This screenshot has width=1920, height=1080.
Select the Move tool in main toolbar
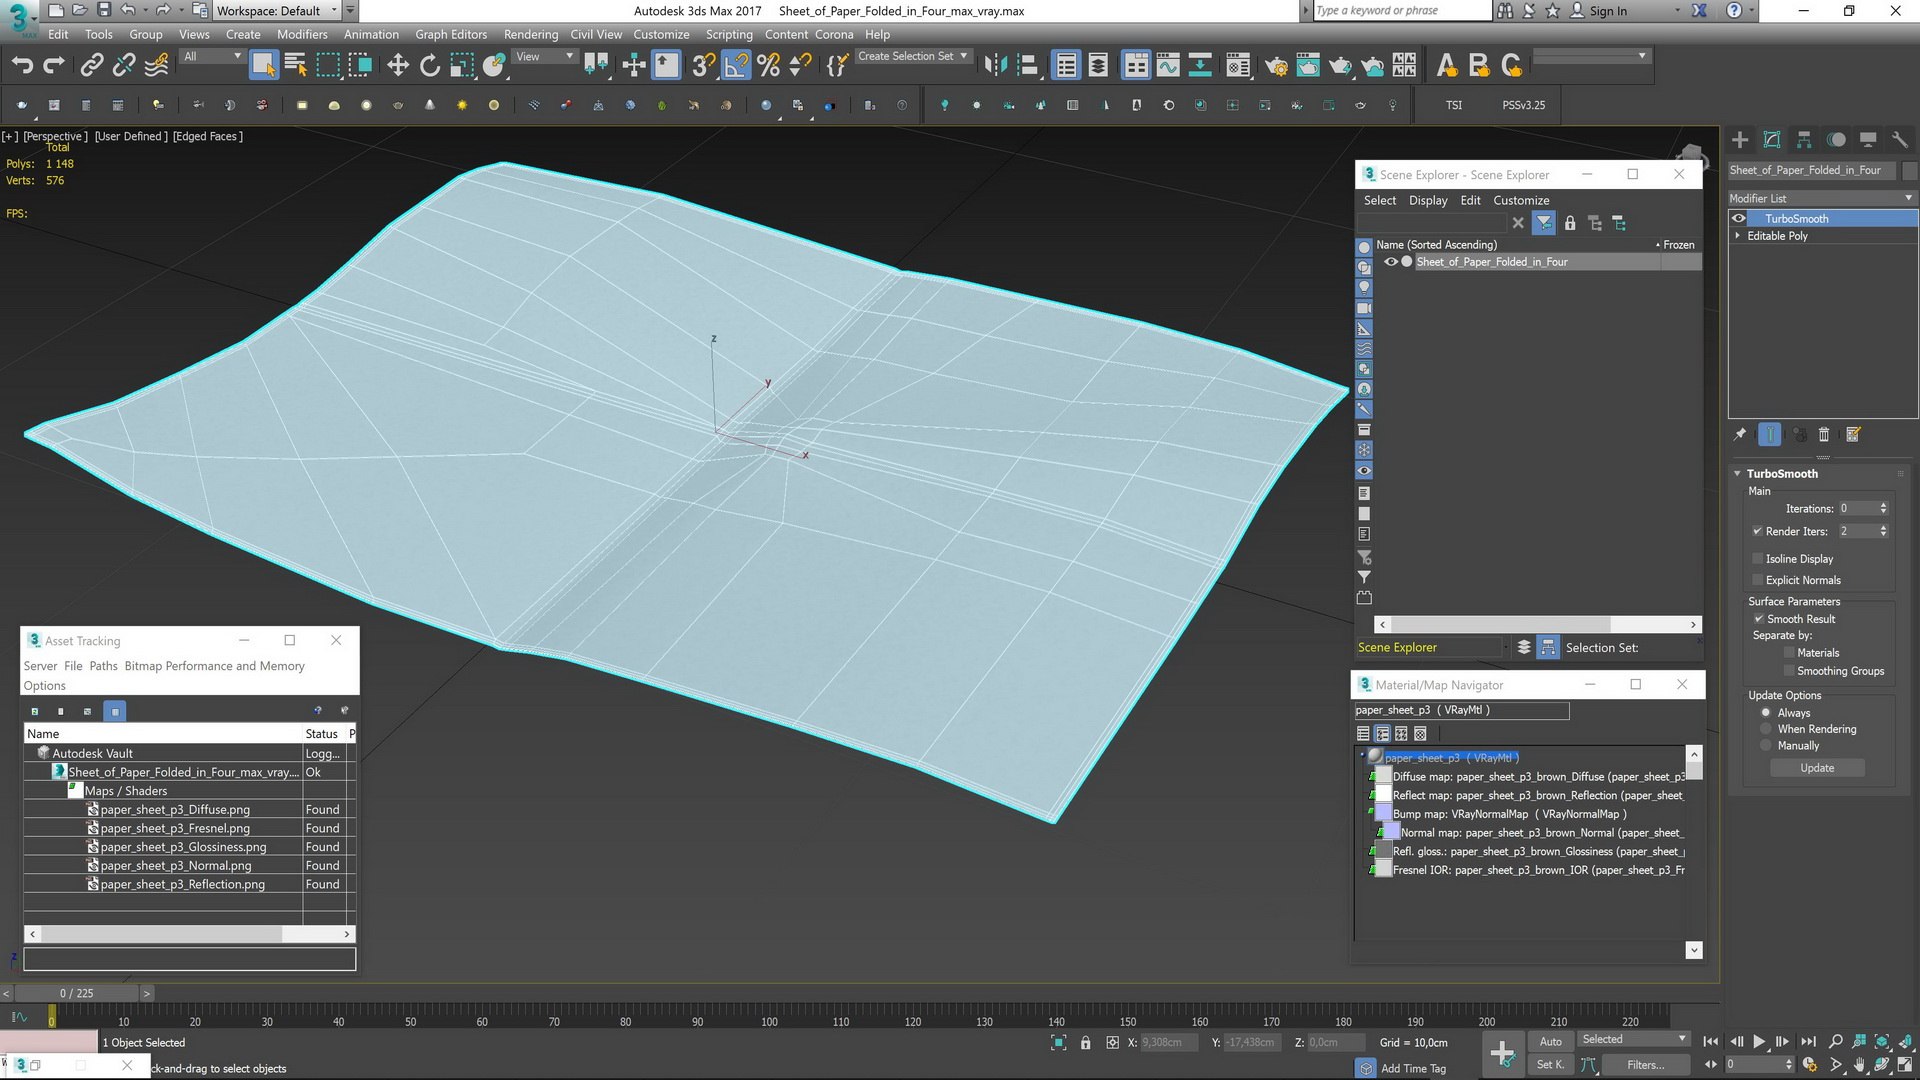(x=398, y=66)
